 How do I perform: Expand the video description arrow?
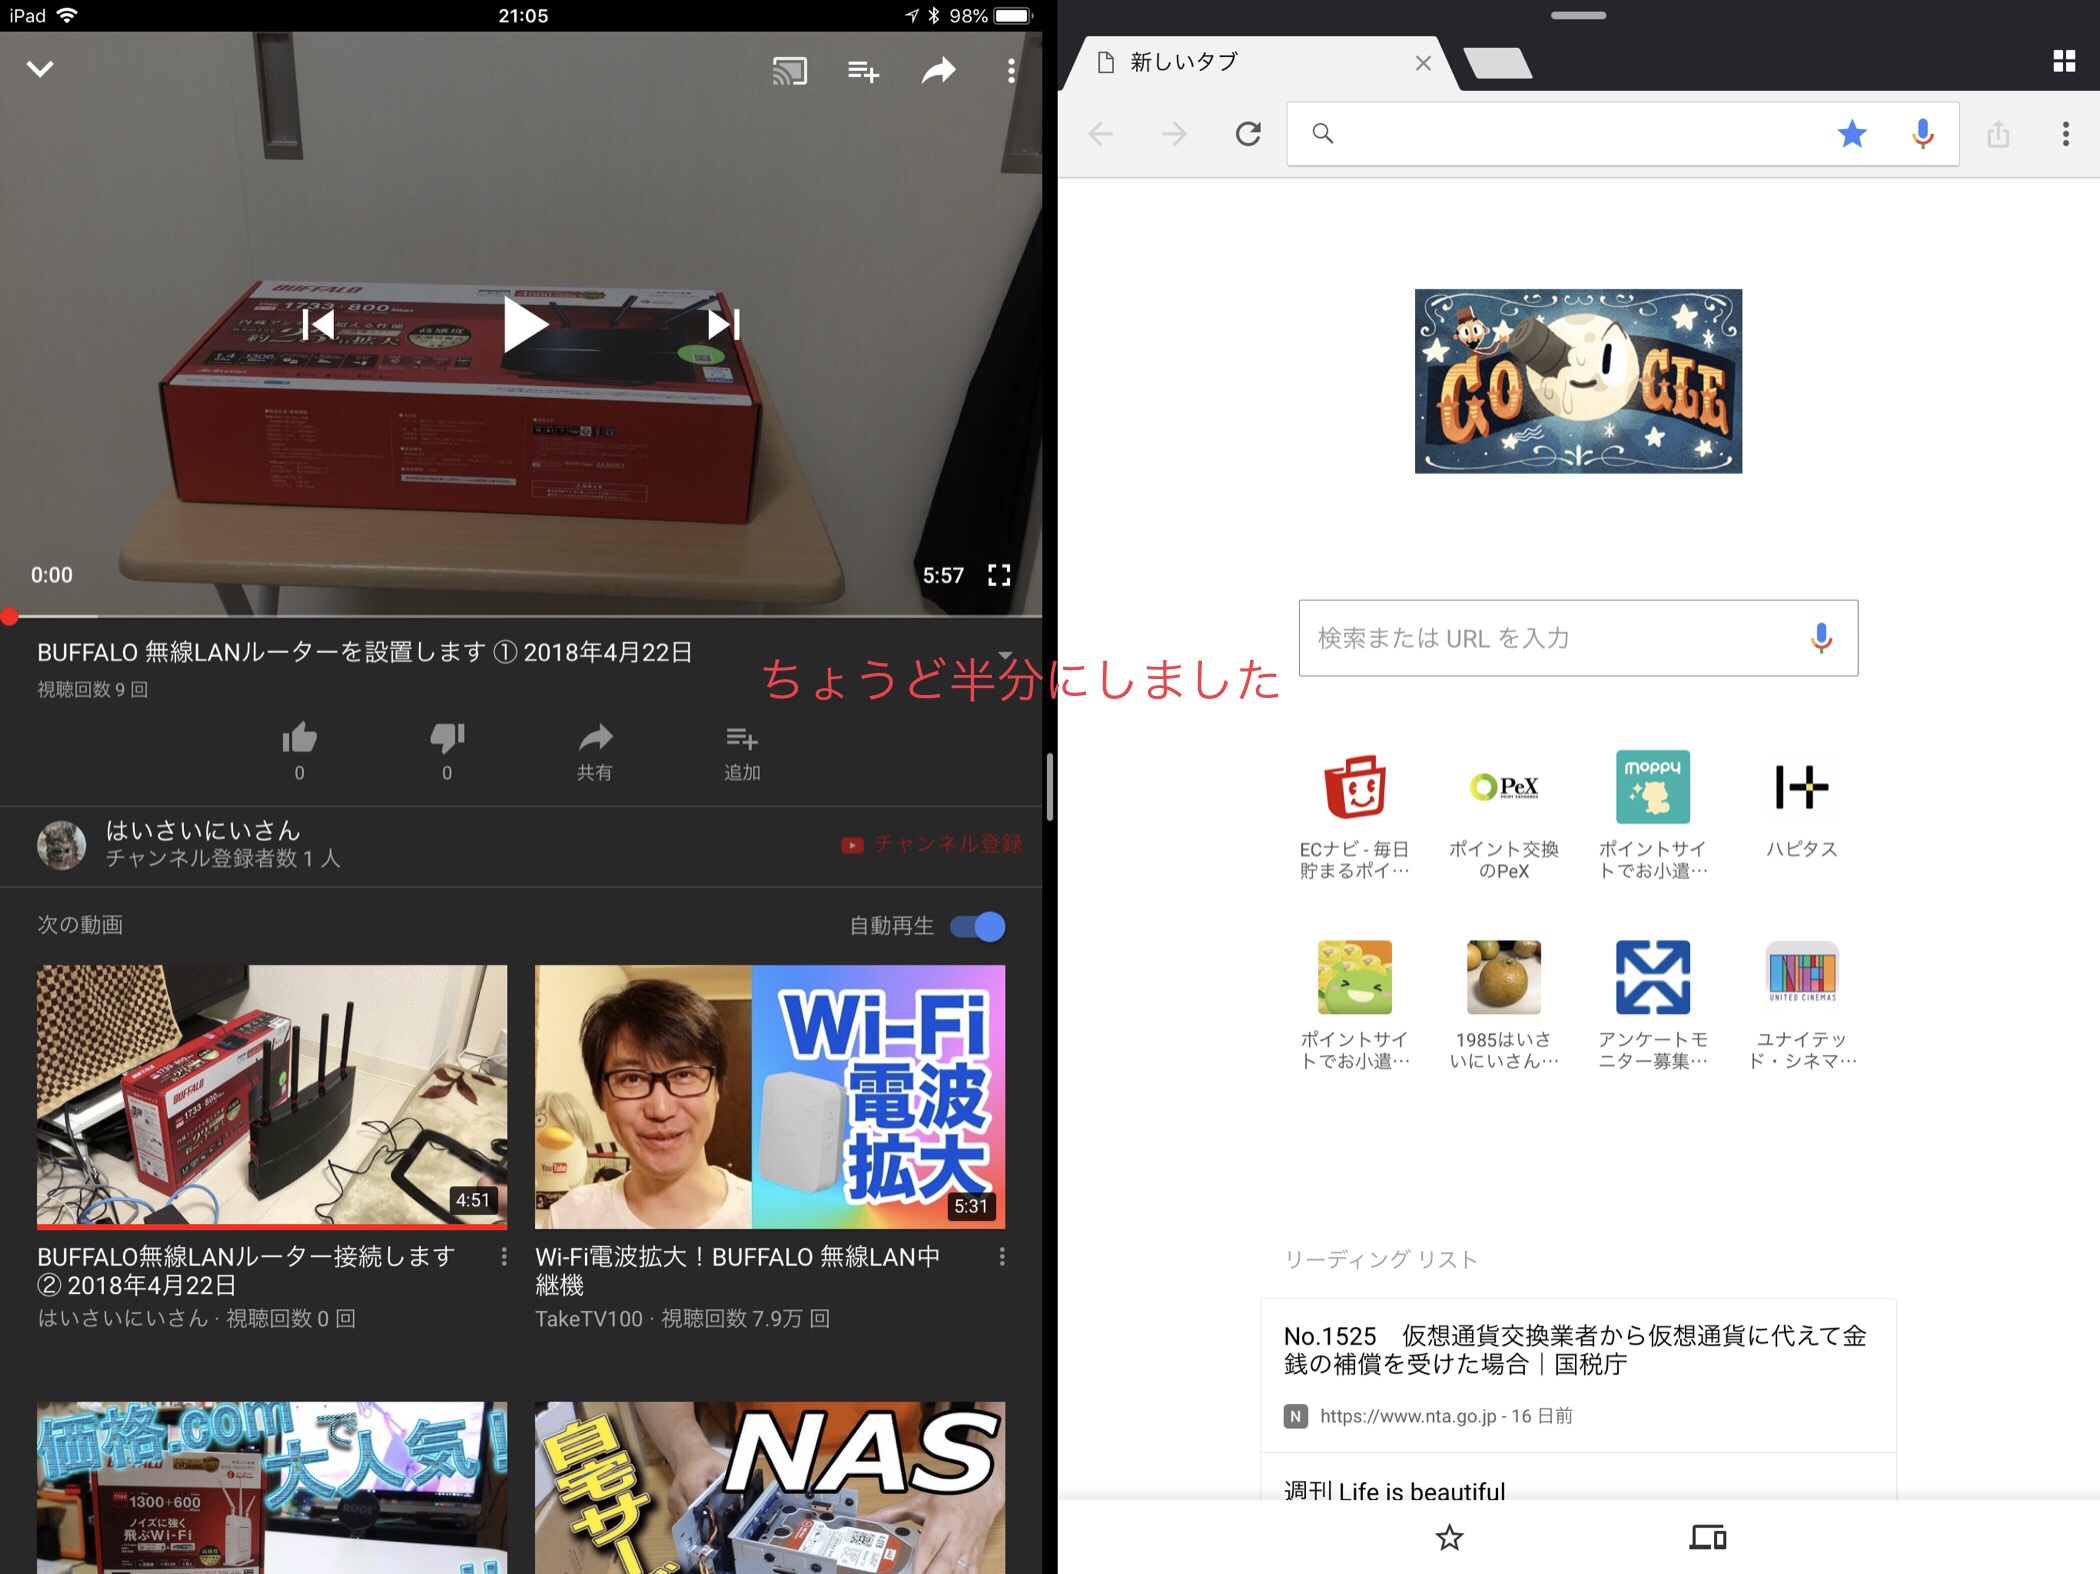[1006, 655]
